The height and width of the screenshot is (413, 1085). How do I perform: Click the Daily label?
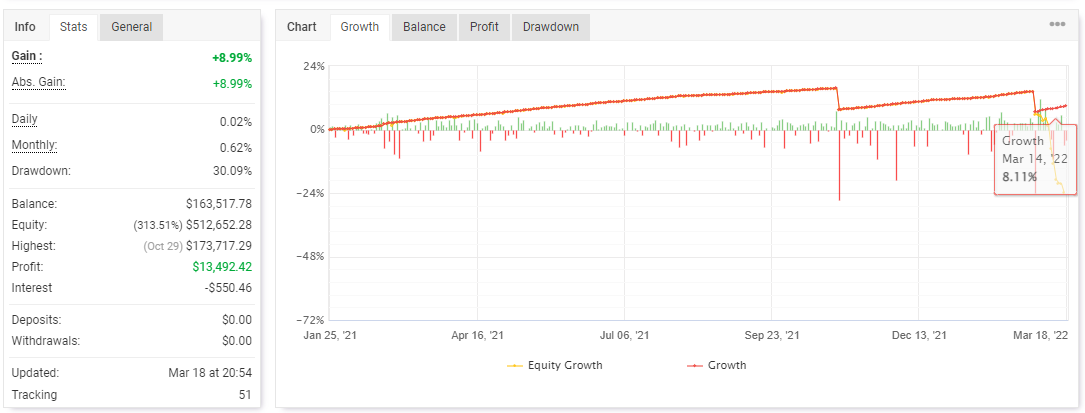25,119
